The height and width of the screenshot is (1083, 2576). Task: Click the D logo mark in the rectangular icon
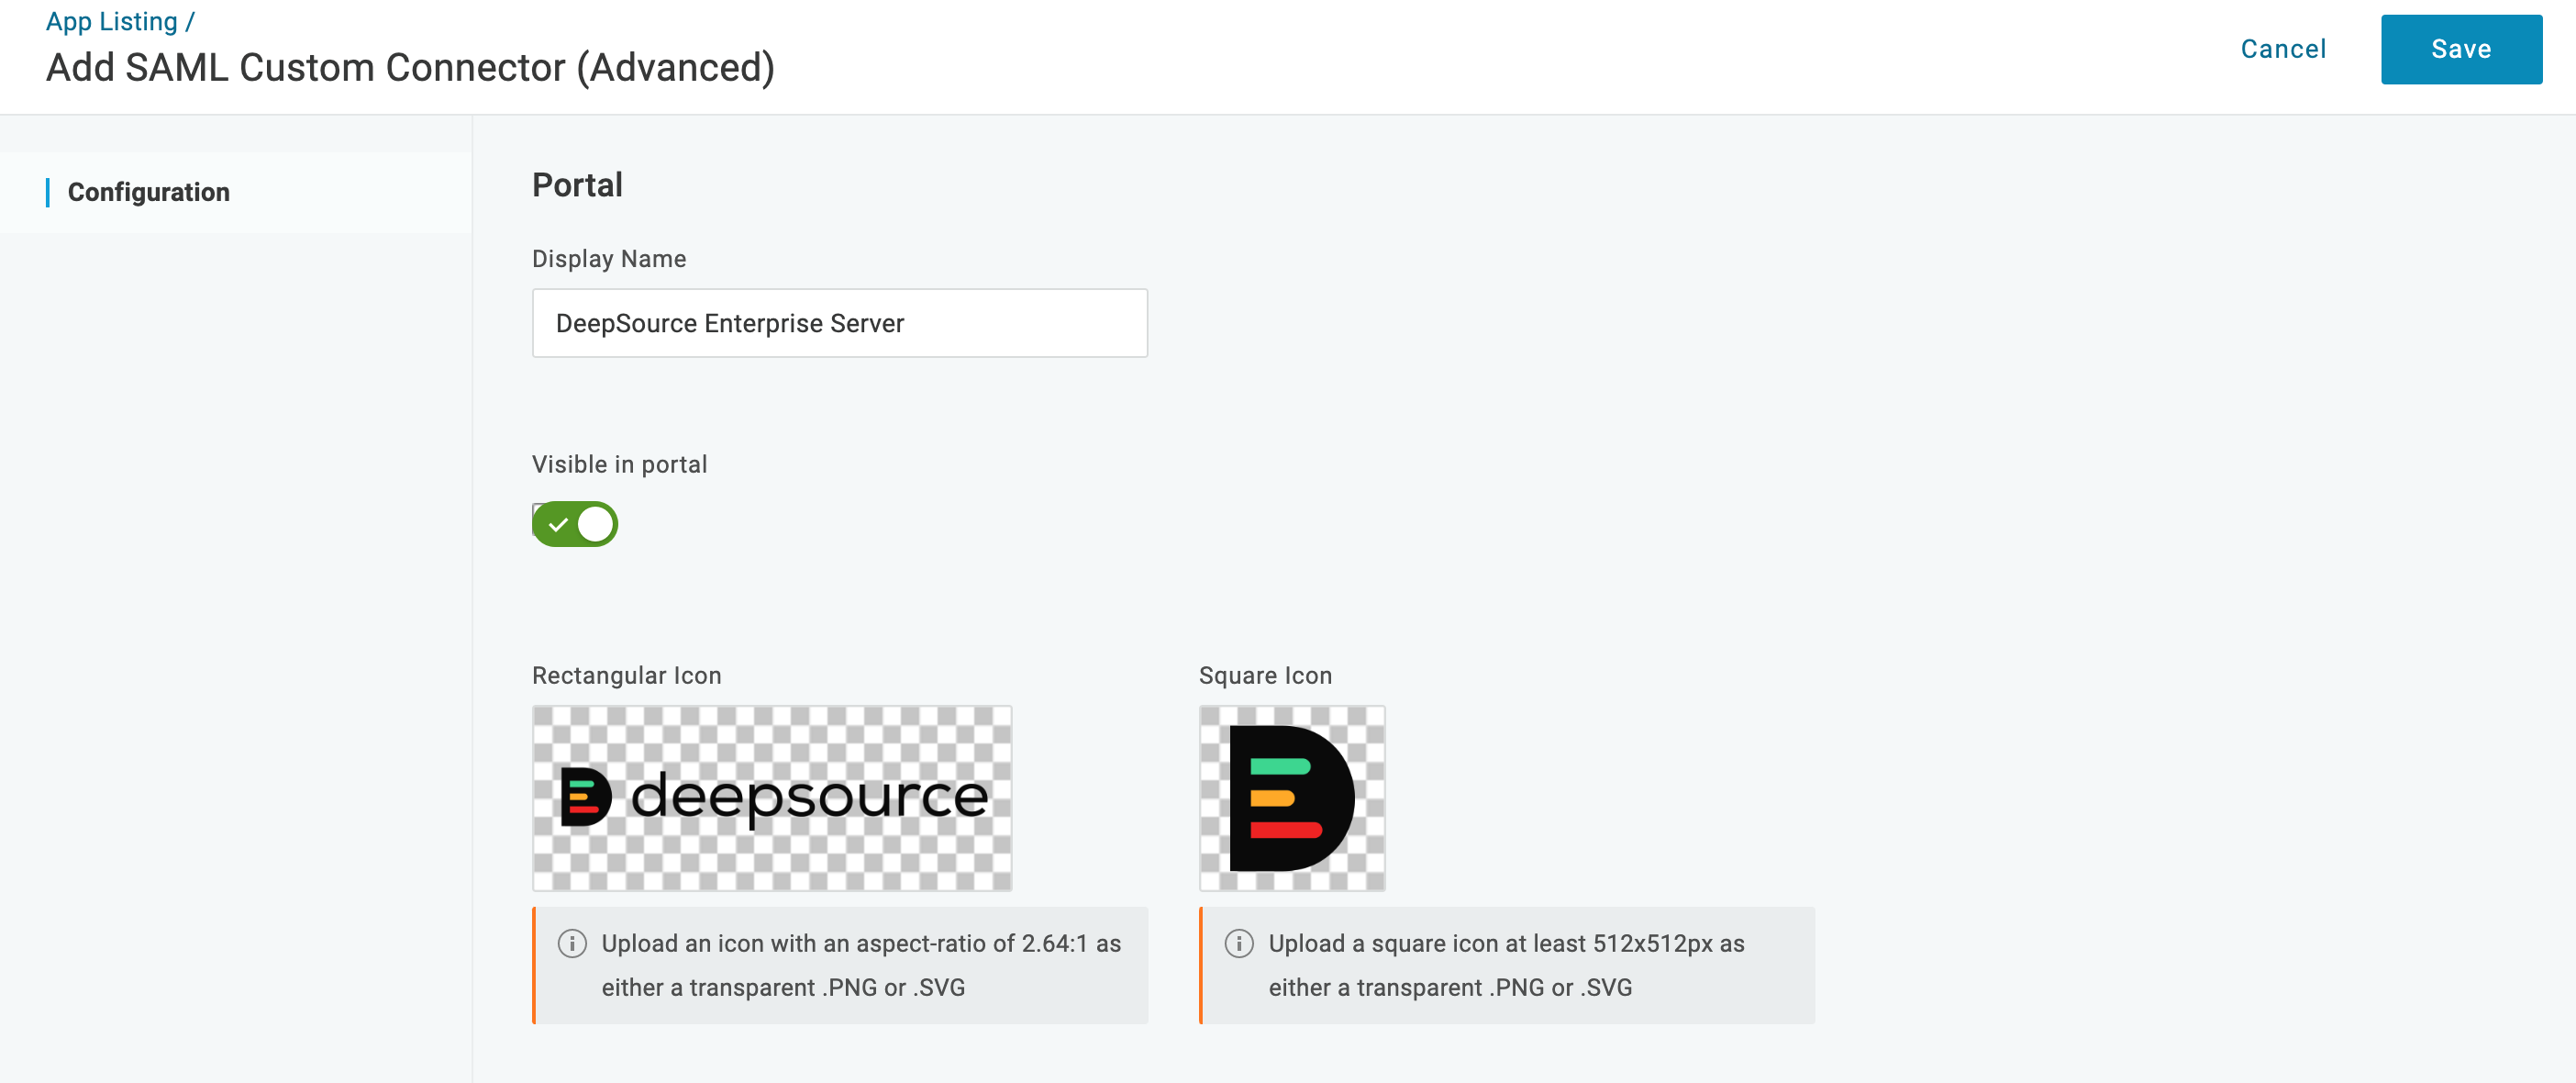tap(585, 797)
